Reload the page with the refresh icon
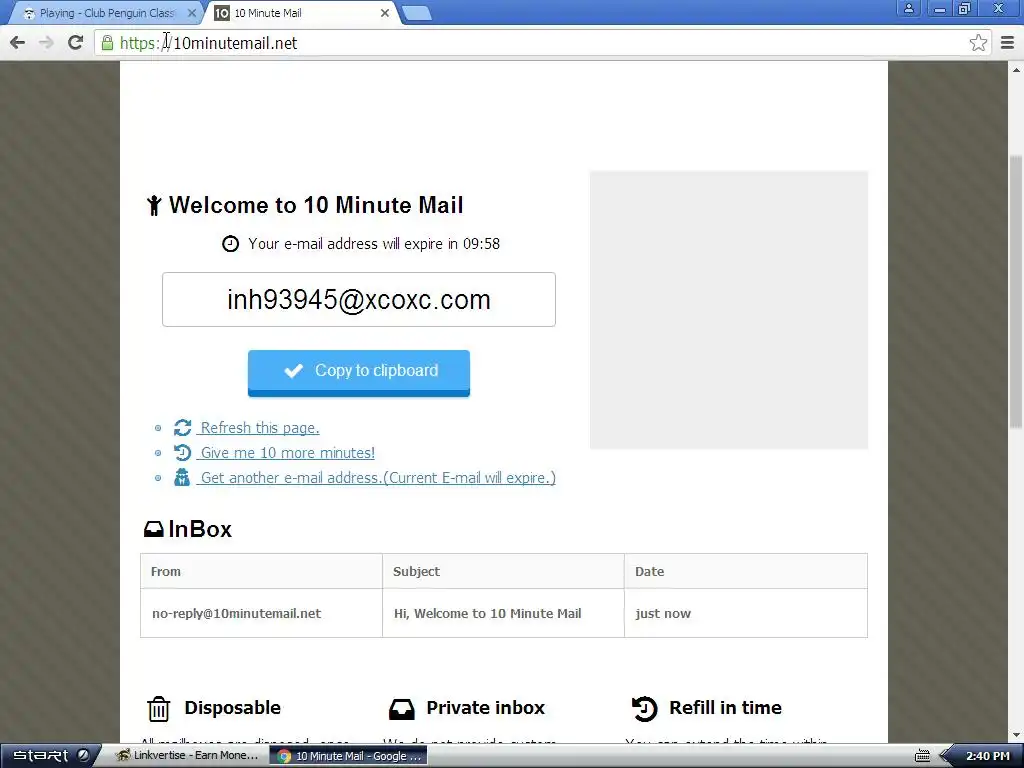 [75, 42]
